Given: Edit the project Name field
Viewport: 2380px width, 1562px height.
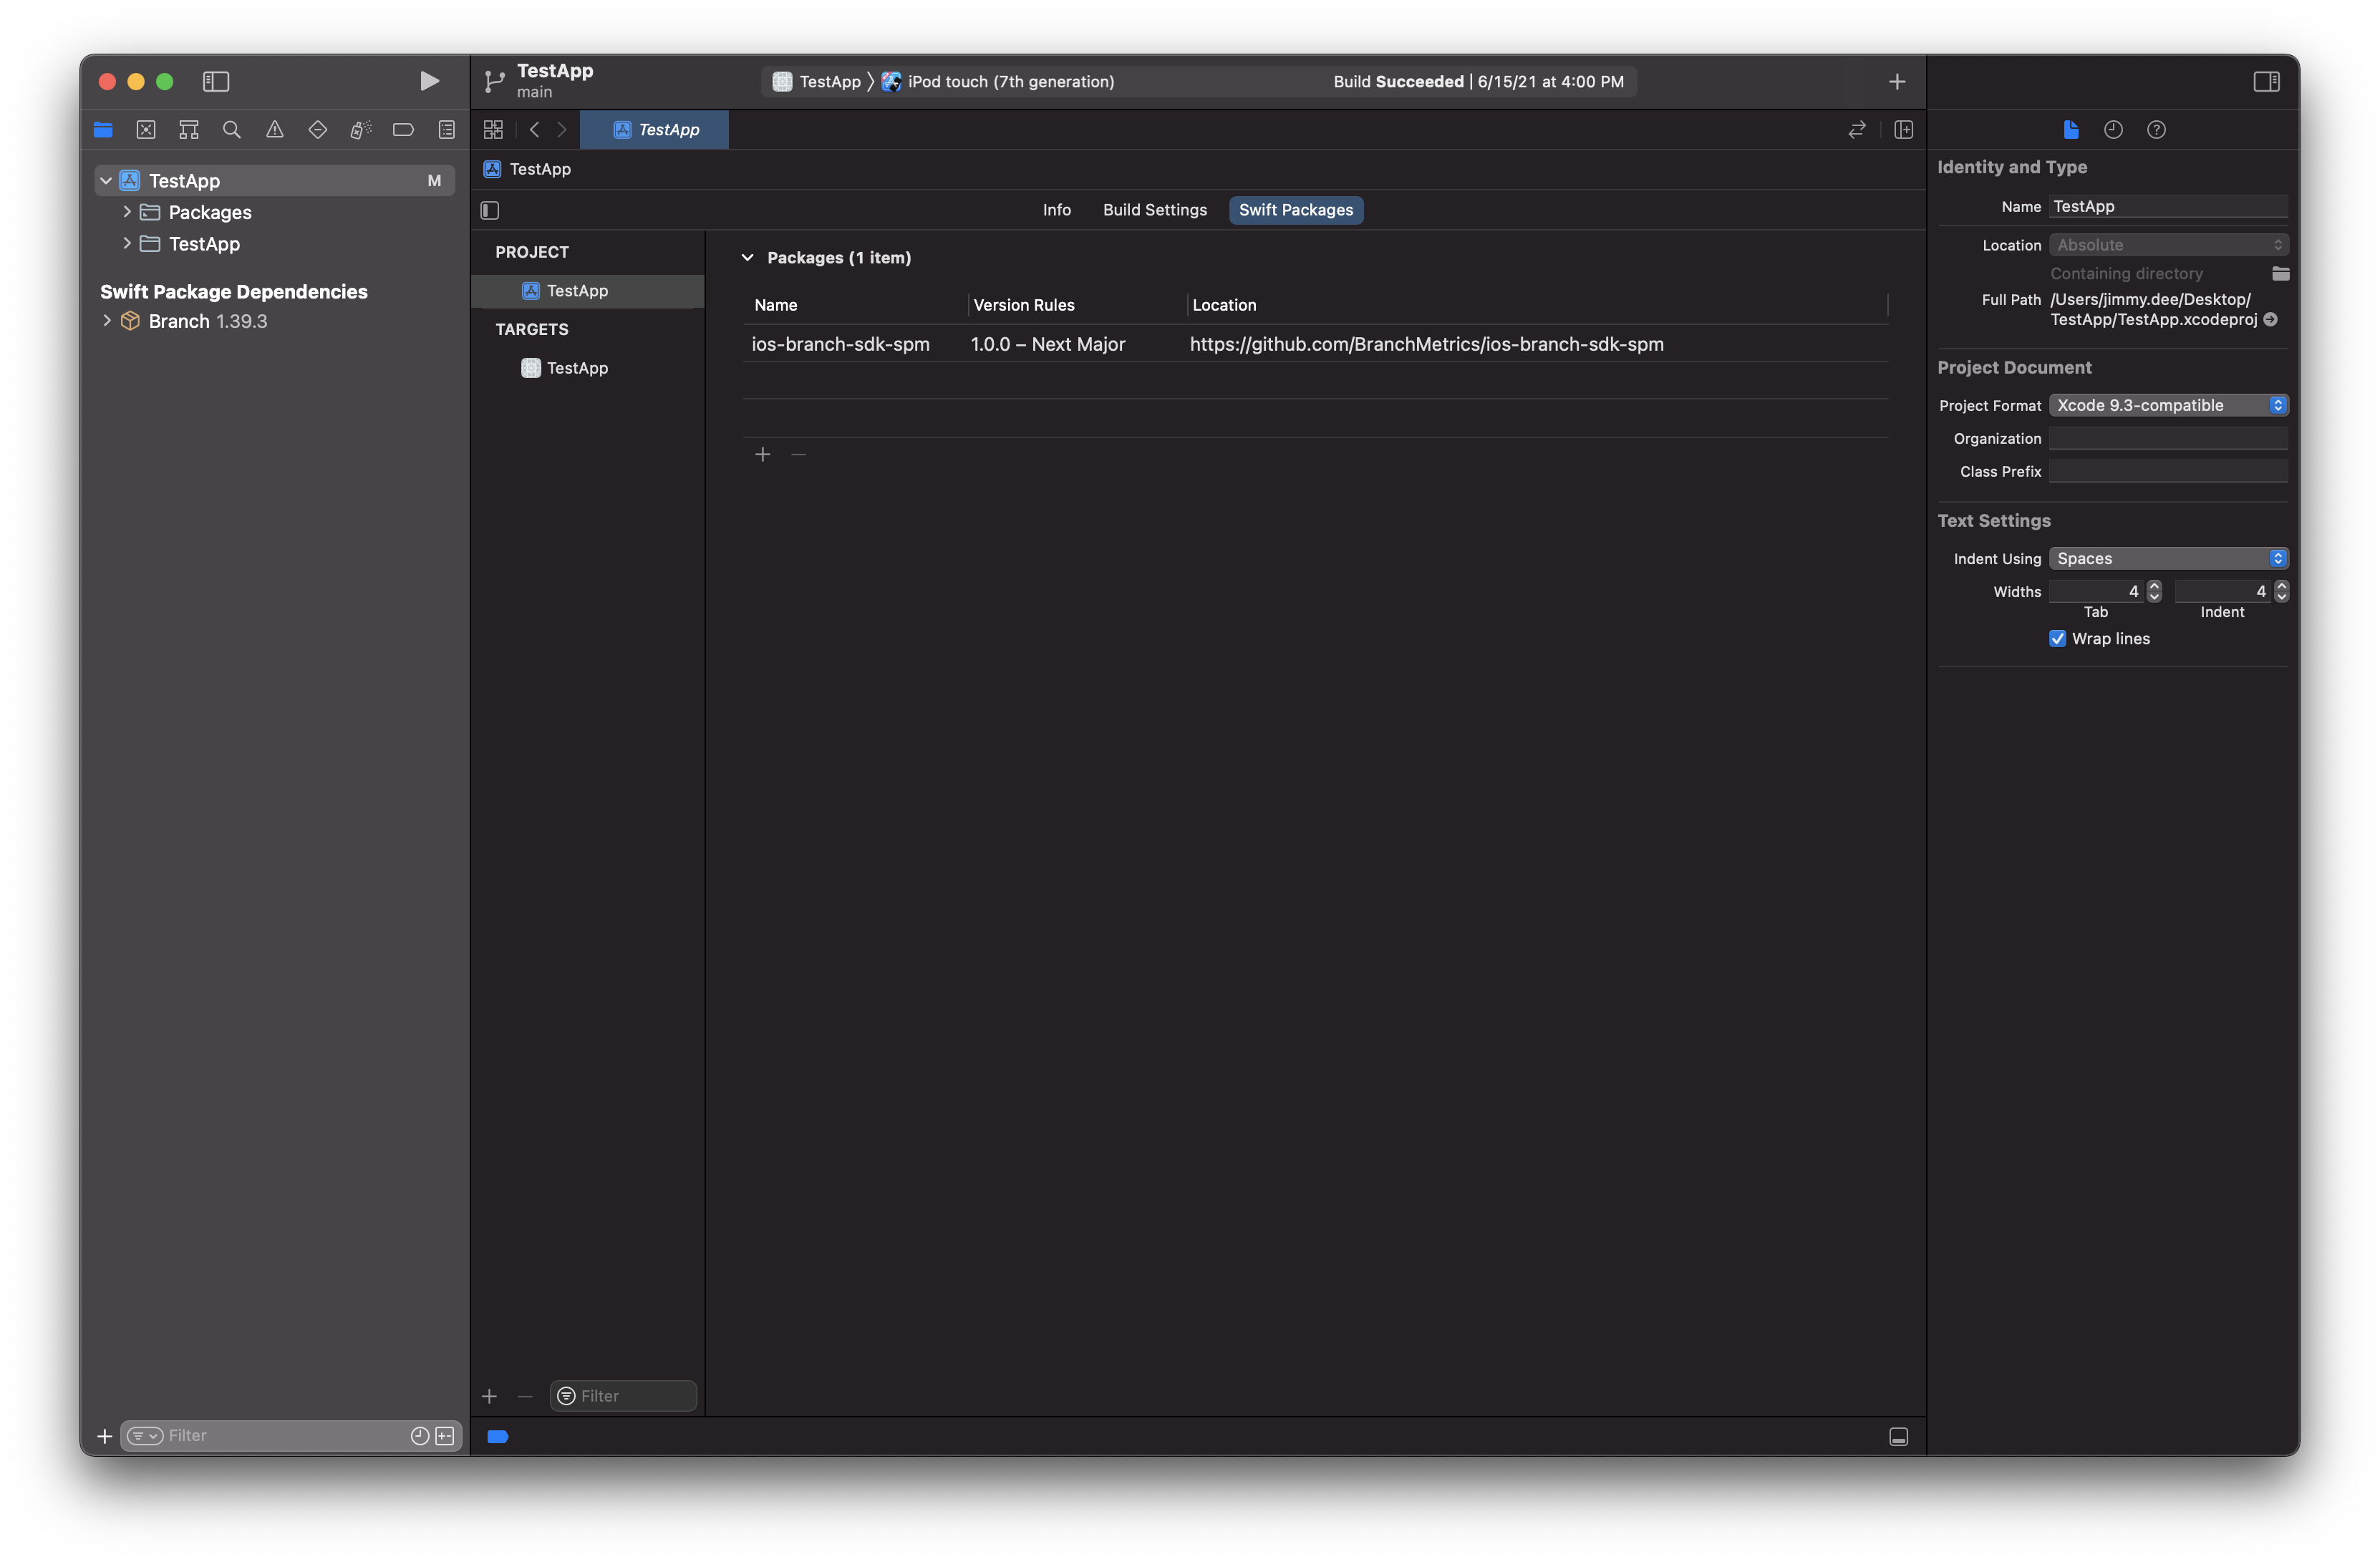Looking at the screenshot, I should pyautogui.click(x=2168, y=207).
